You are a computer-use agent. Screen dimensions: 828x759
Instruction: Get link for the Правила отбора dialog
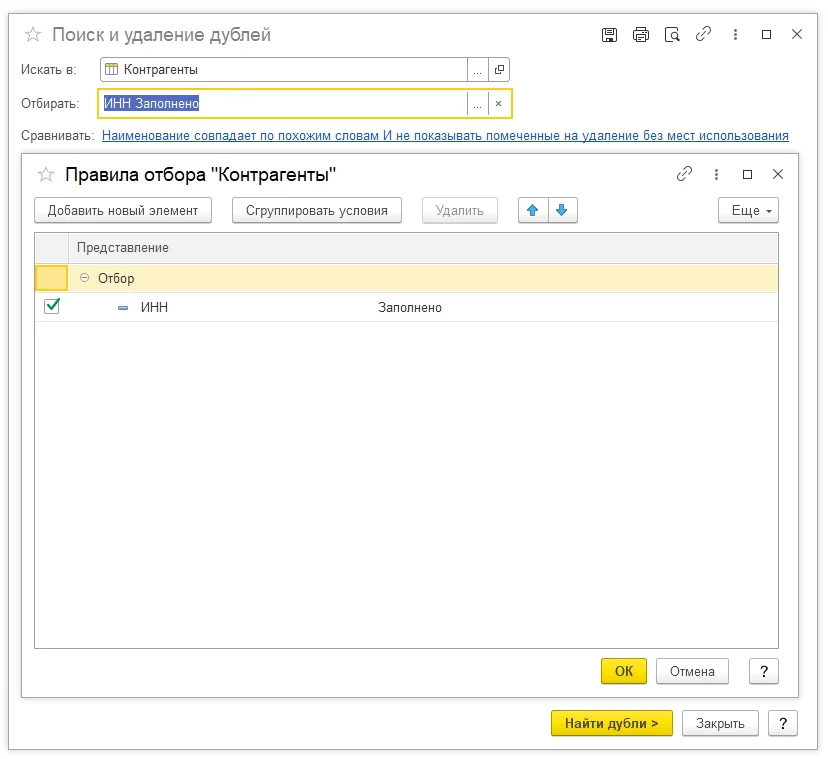684,174
